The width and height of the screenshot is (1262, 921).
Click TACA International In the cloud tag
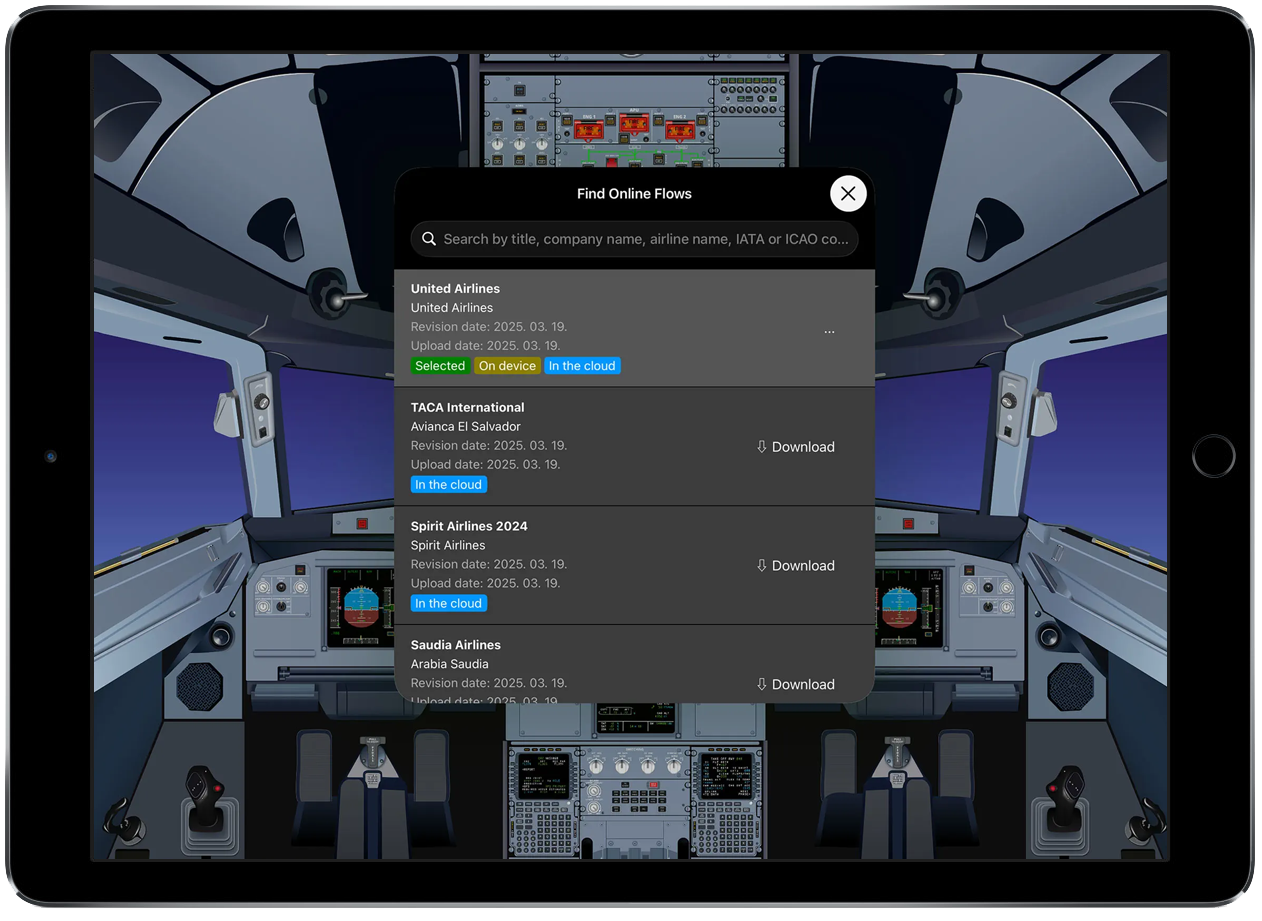pos(449,485)
